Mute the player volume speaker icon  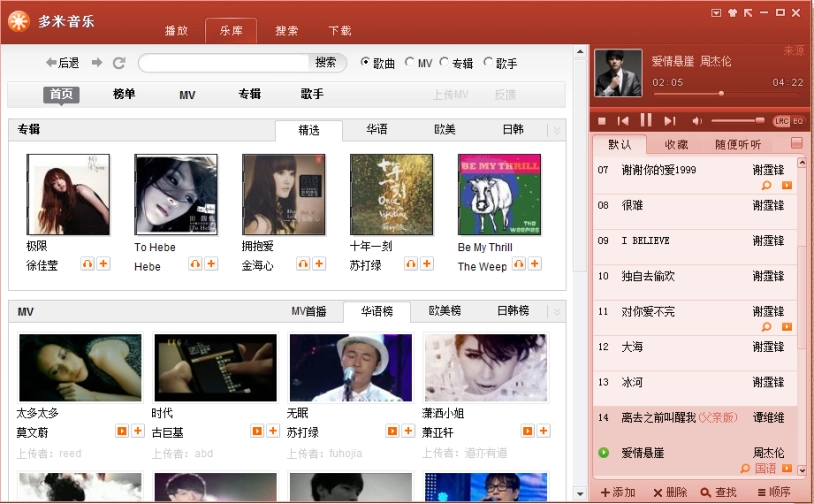tap(697, 121)
